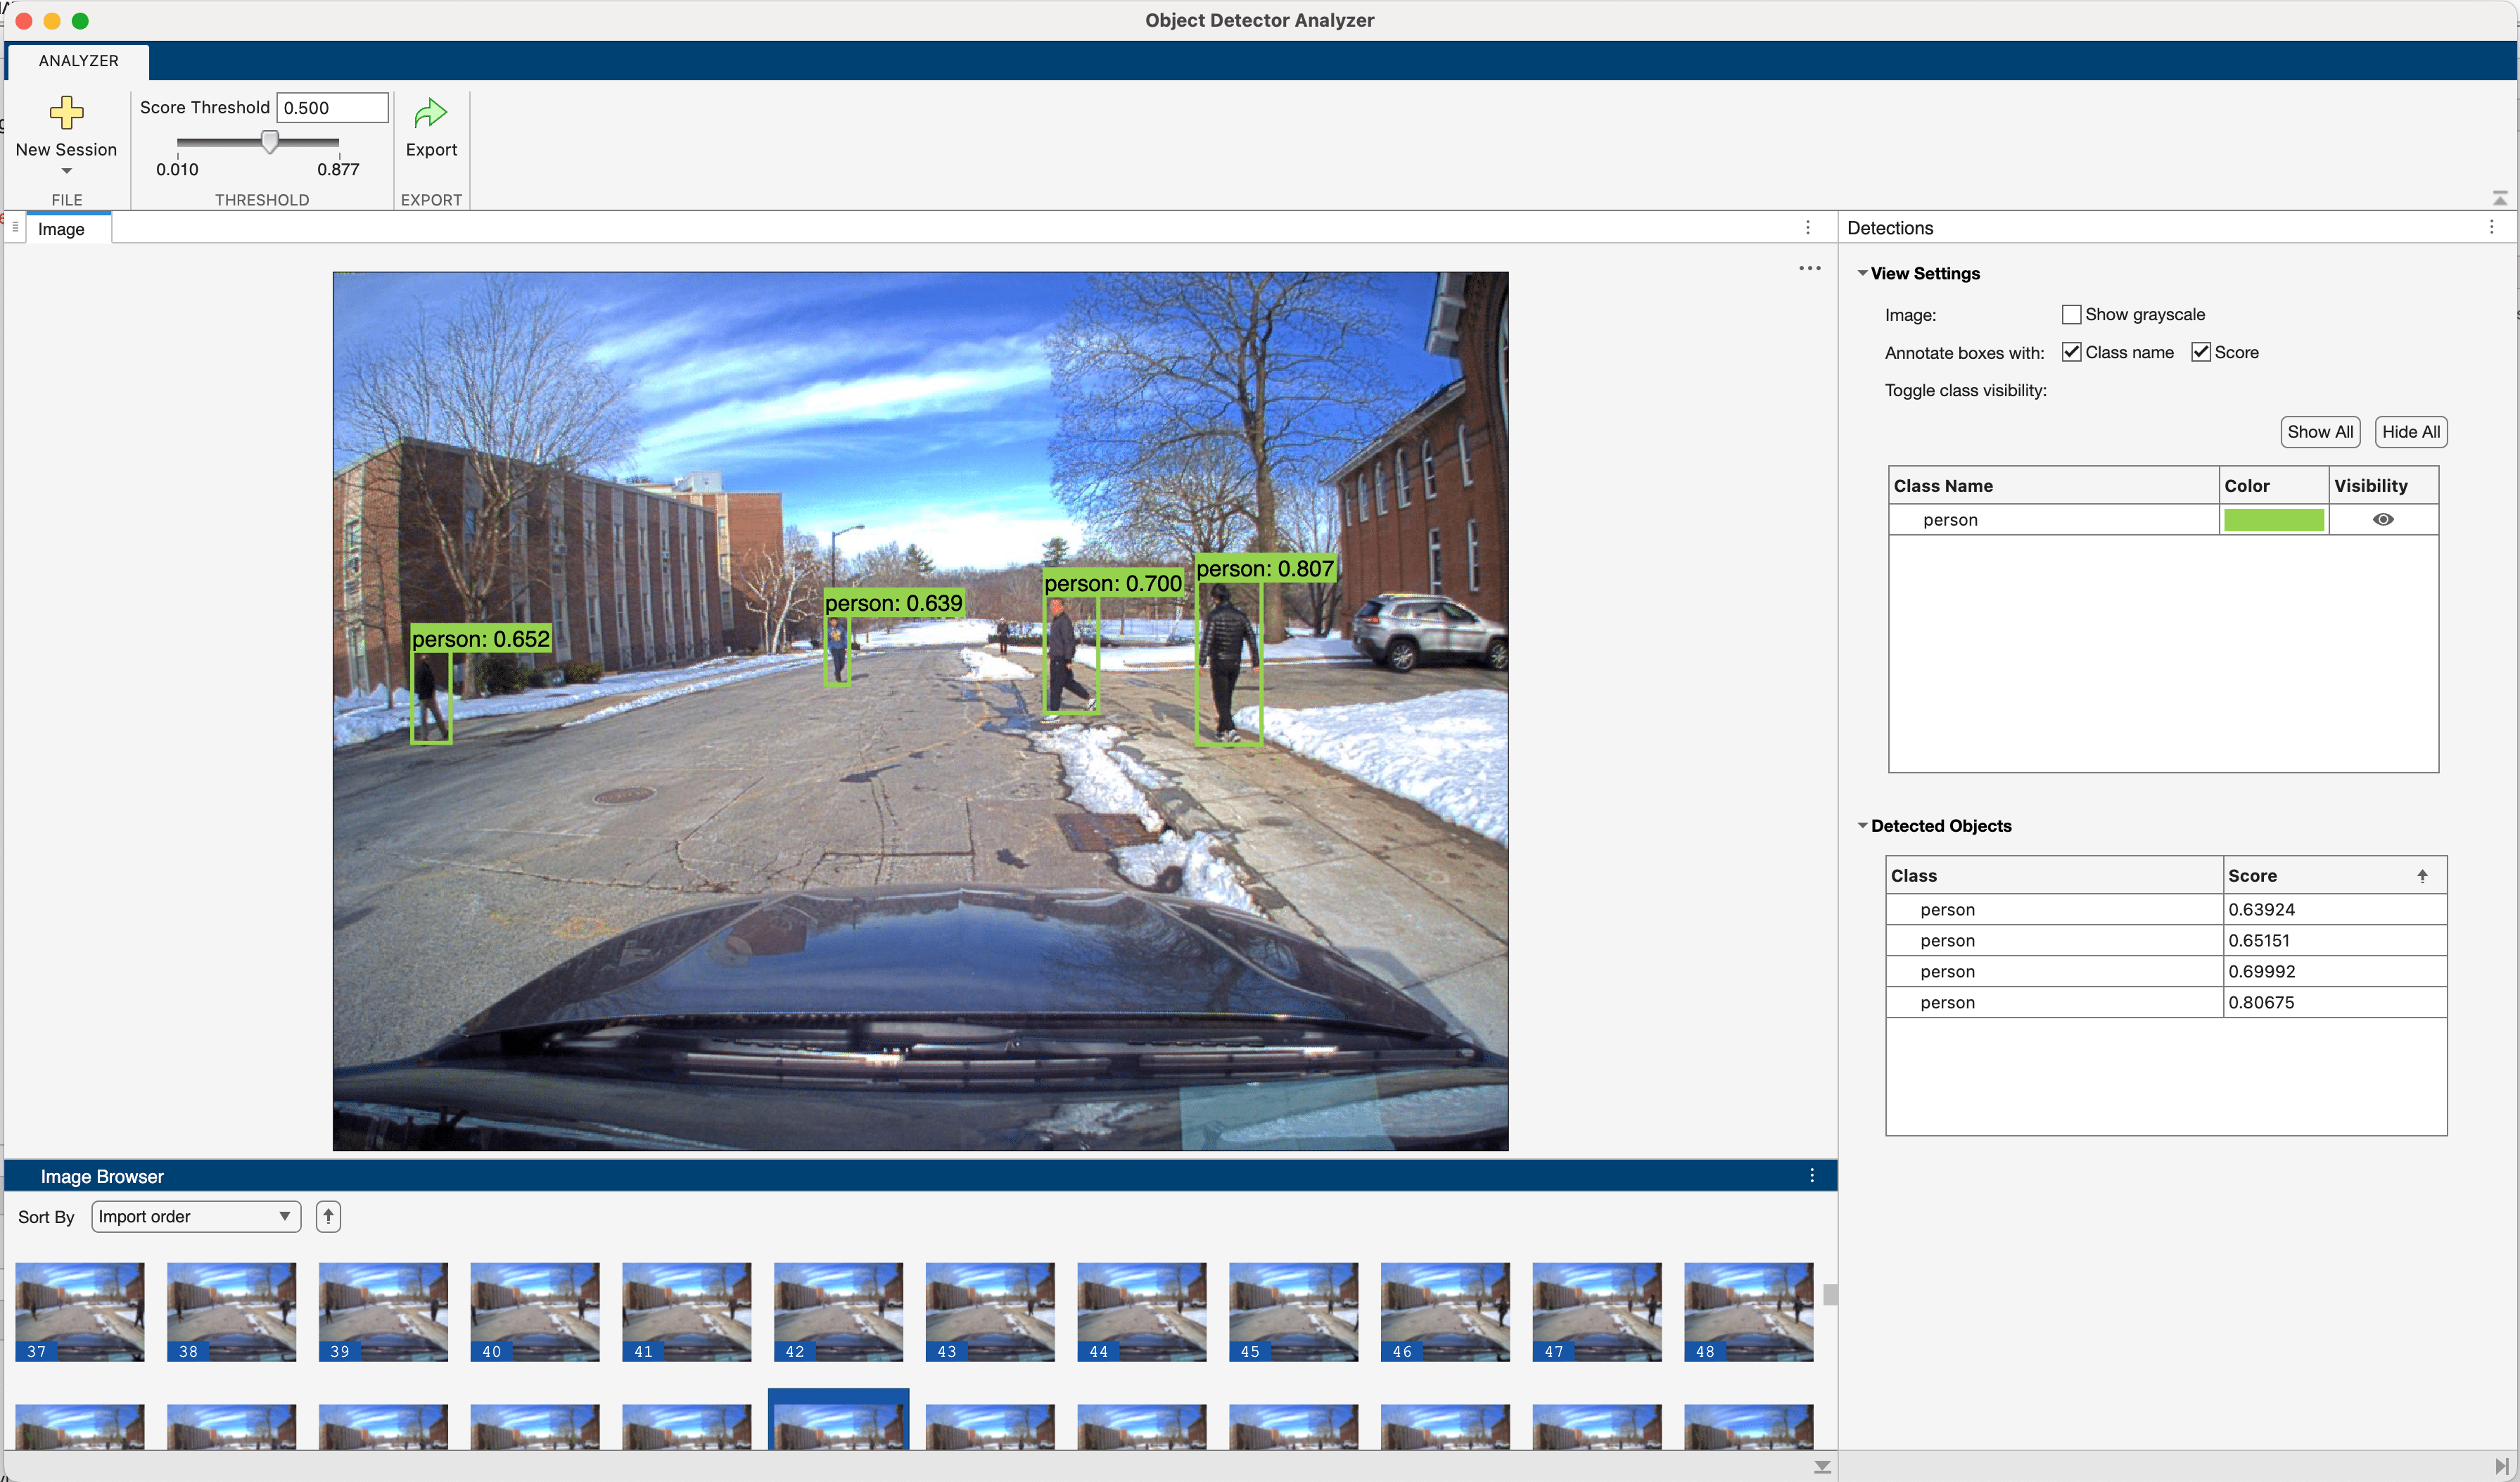Viewport: 2520px width, 1482px height.
Task: Open Detections panel three-dot menu
Action: [x=2491, y=227]
